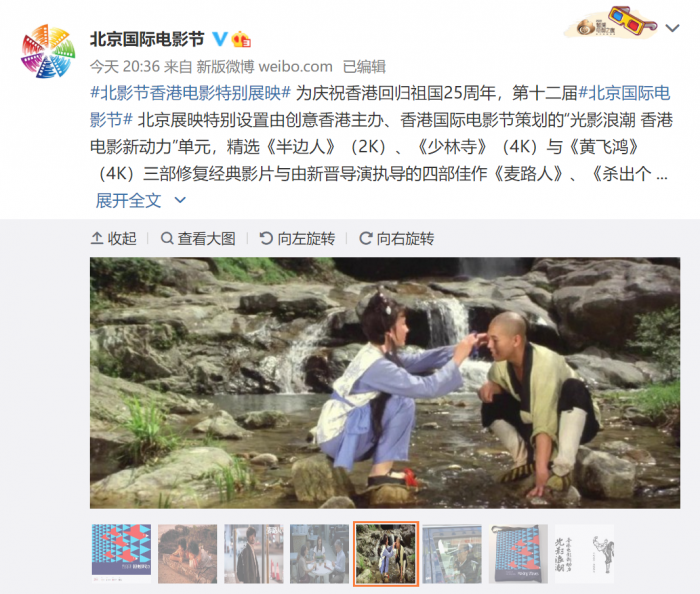
Task: Select the last calligraphy thumbnail
Action: click(x=584, y=554)
